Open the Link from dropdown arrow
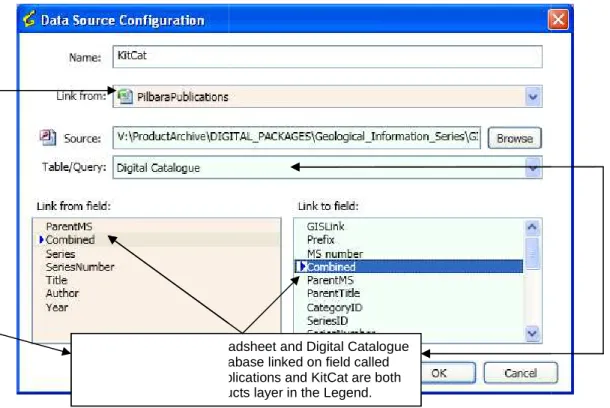The width and height of the screenshot is (610, 408). (533, 97)
